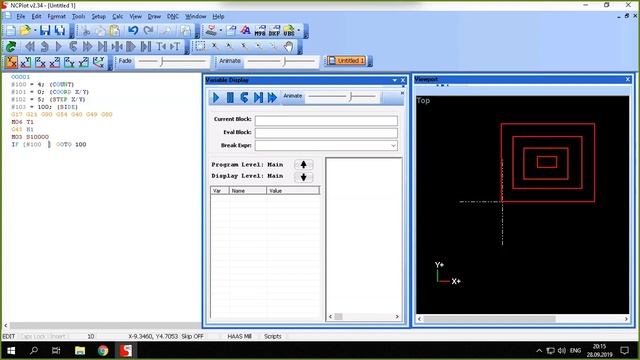The width and height of the screenshot is (640, 360).
Task: Click the step-to-next-block icon in main toolbar
Action: click(102, 47)
